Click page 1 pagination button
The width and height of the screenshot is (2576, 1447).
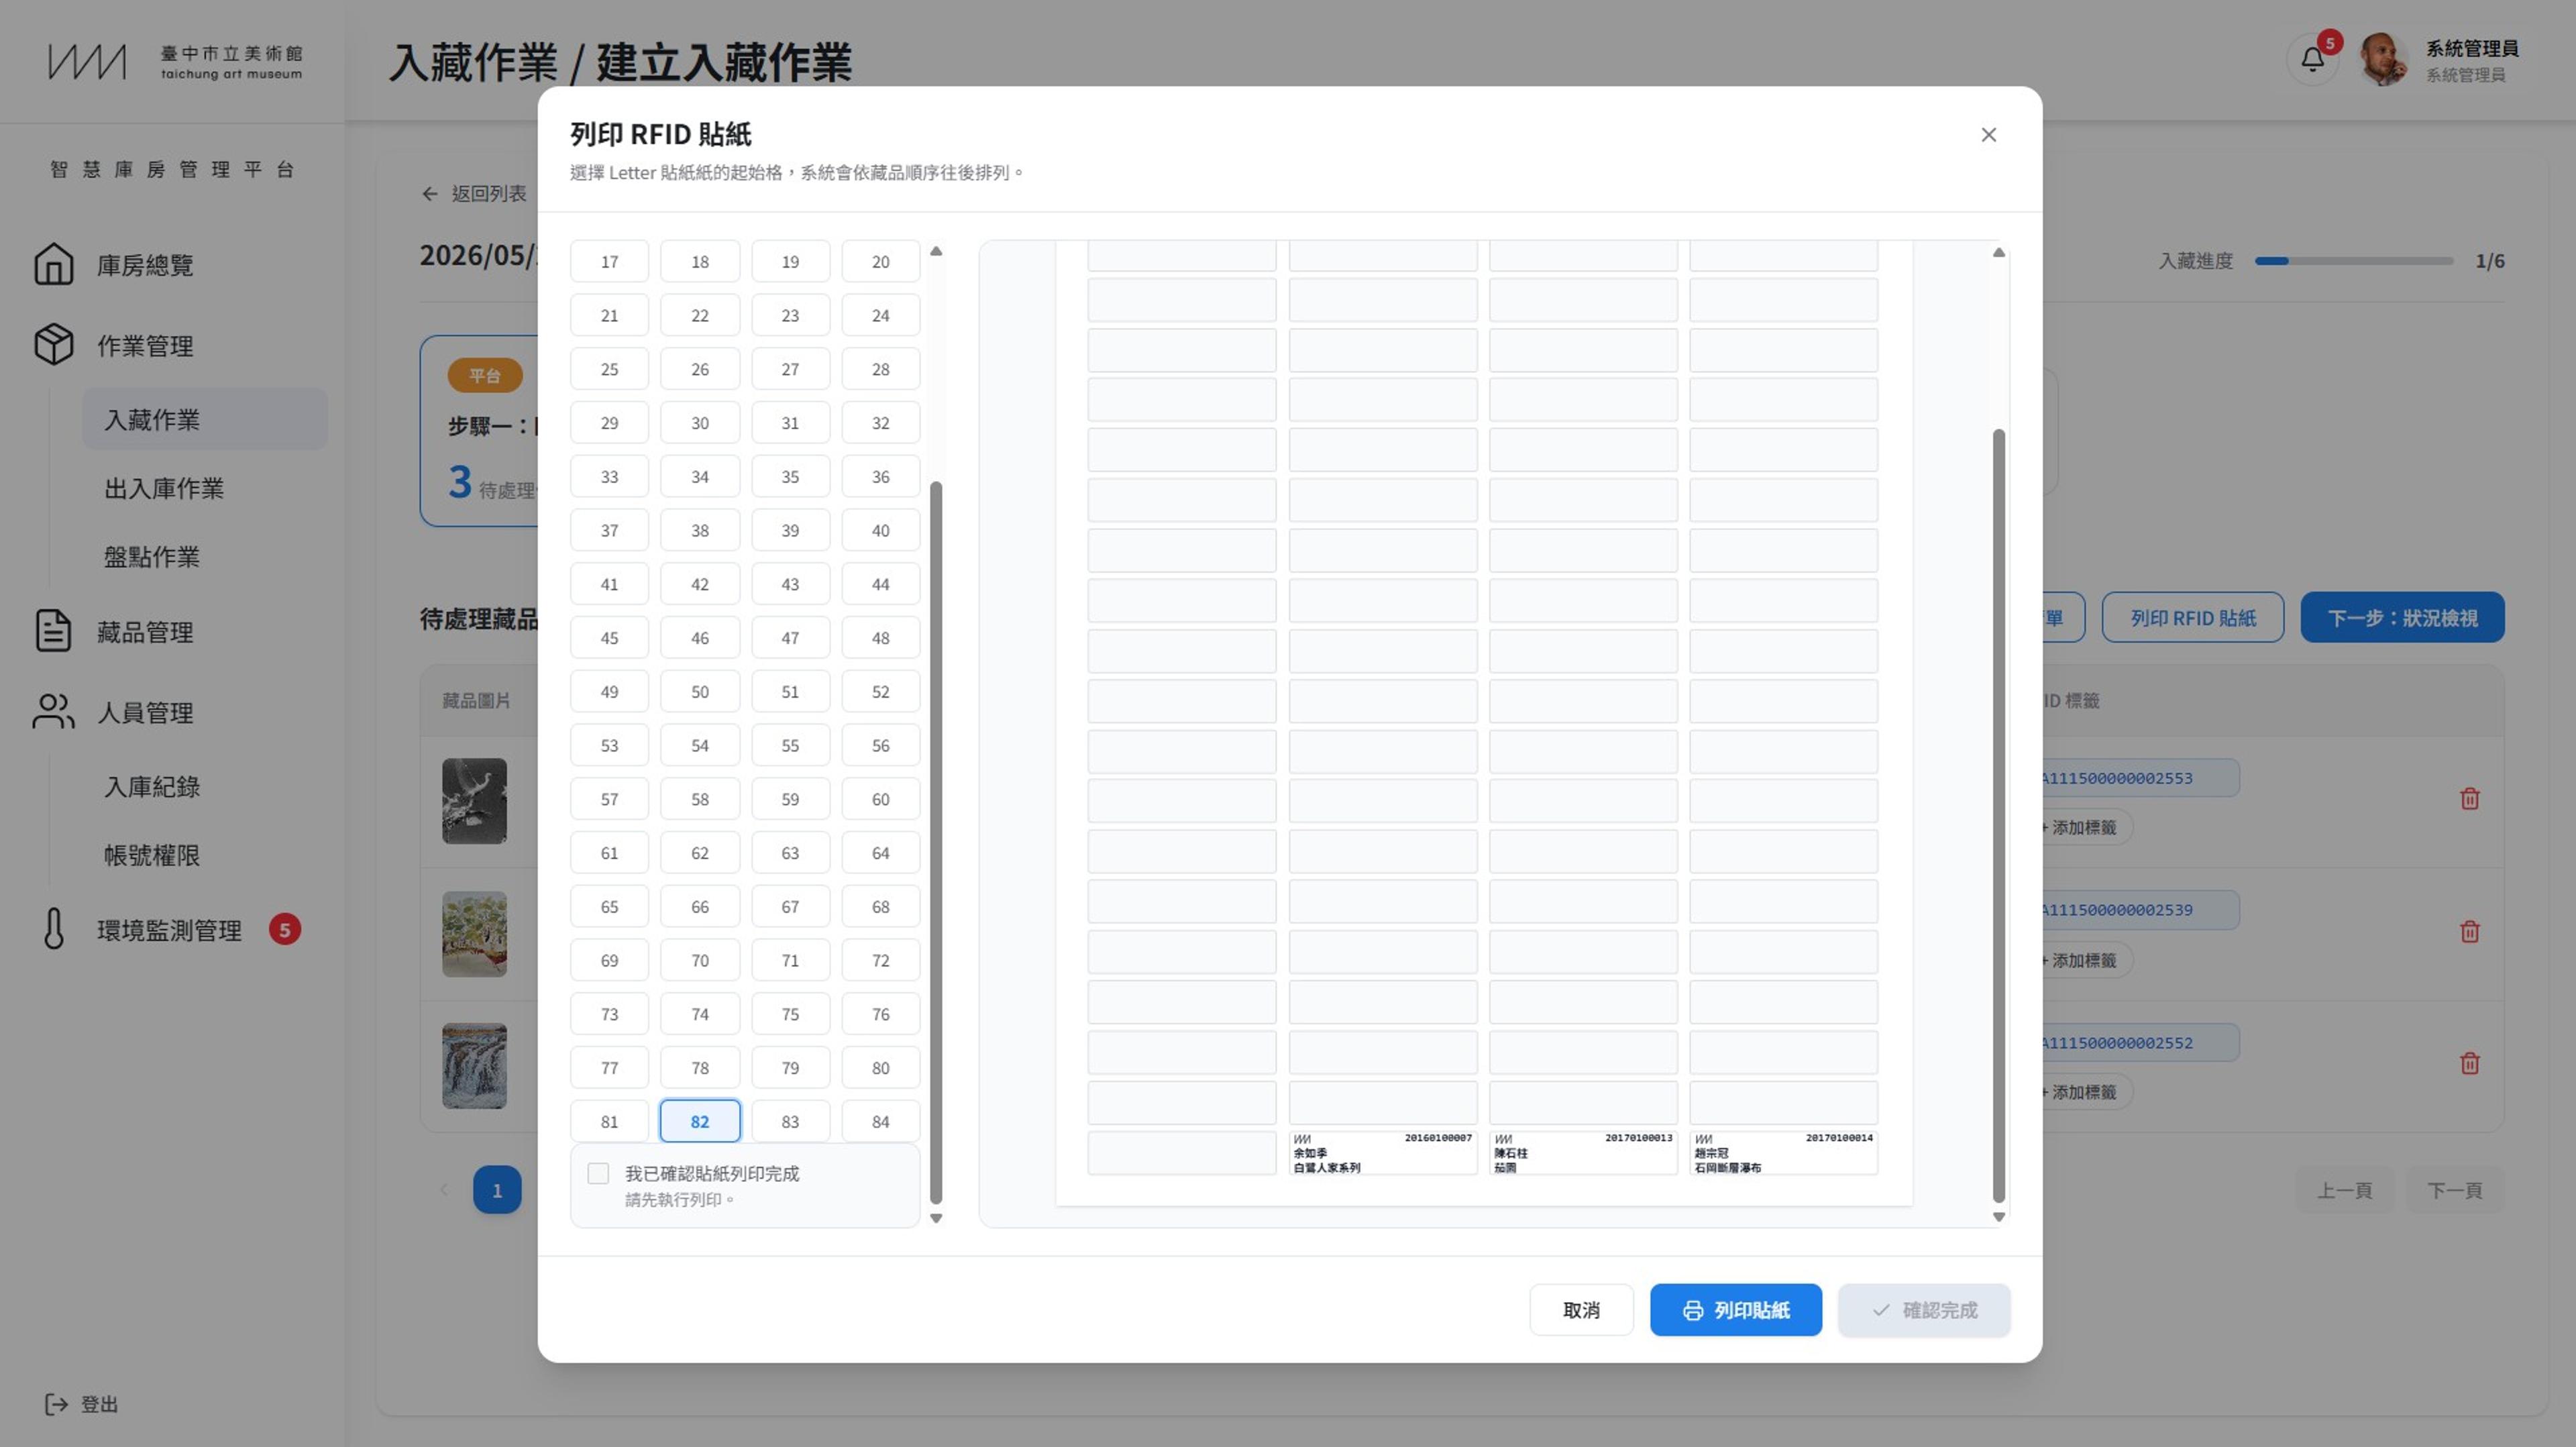coord(497,1190)
